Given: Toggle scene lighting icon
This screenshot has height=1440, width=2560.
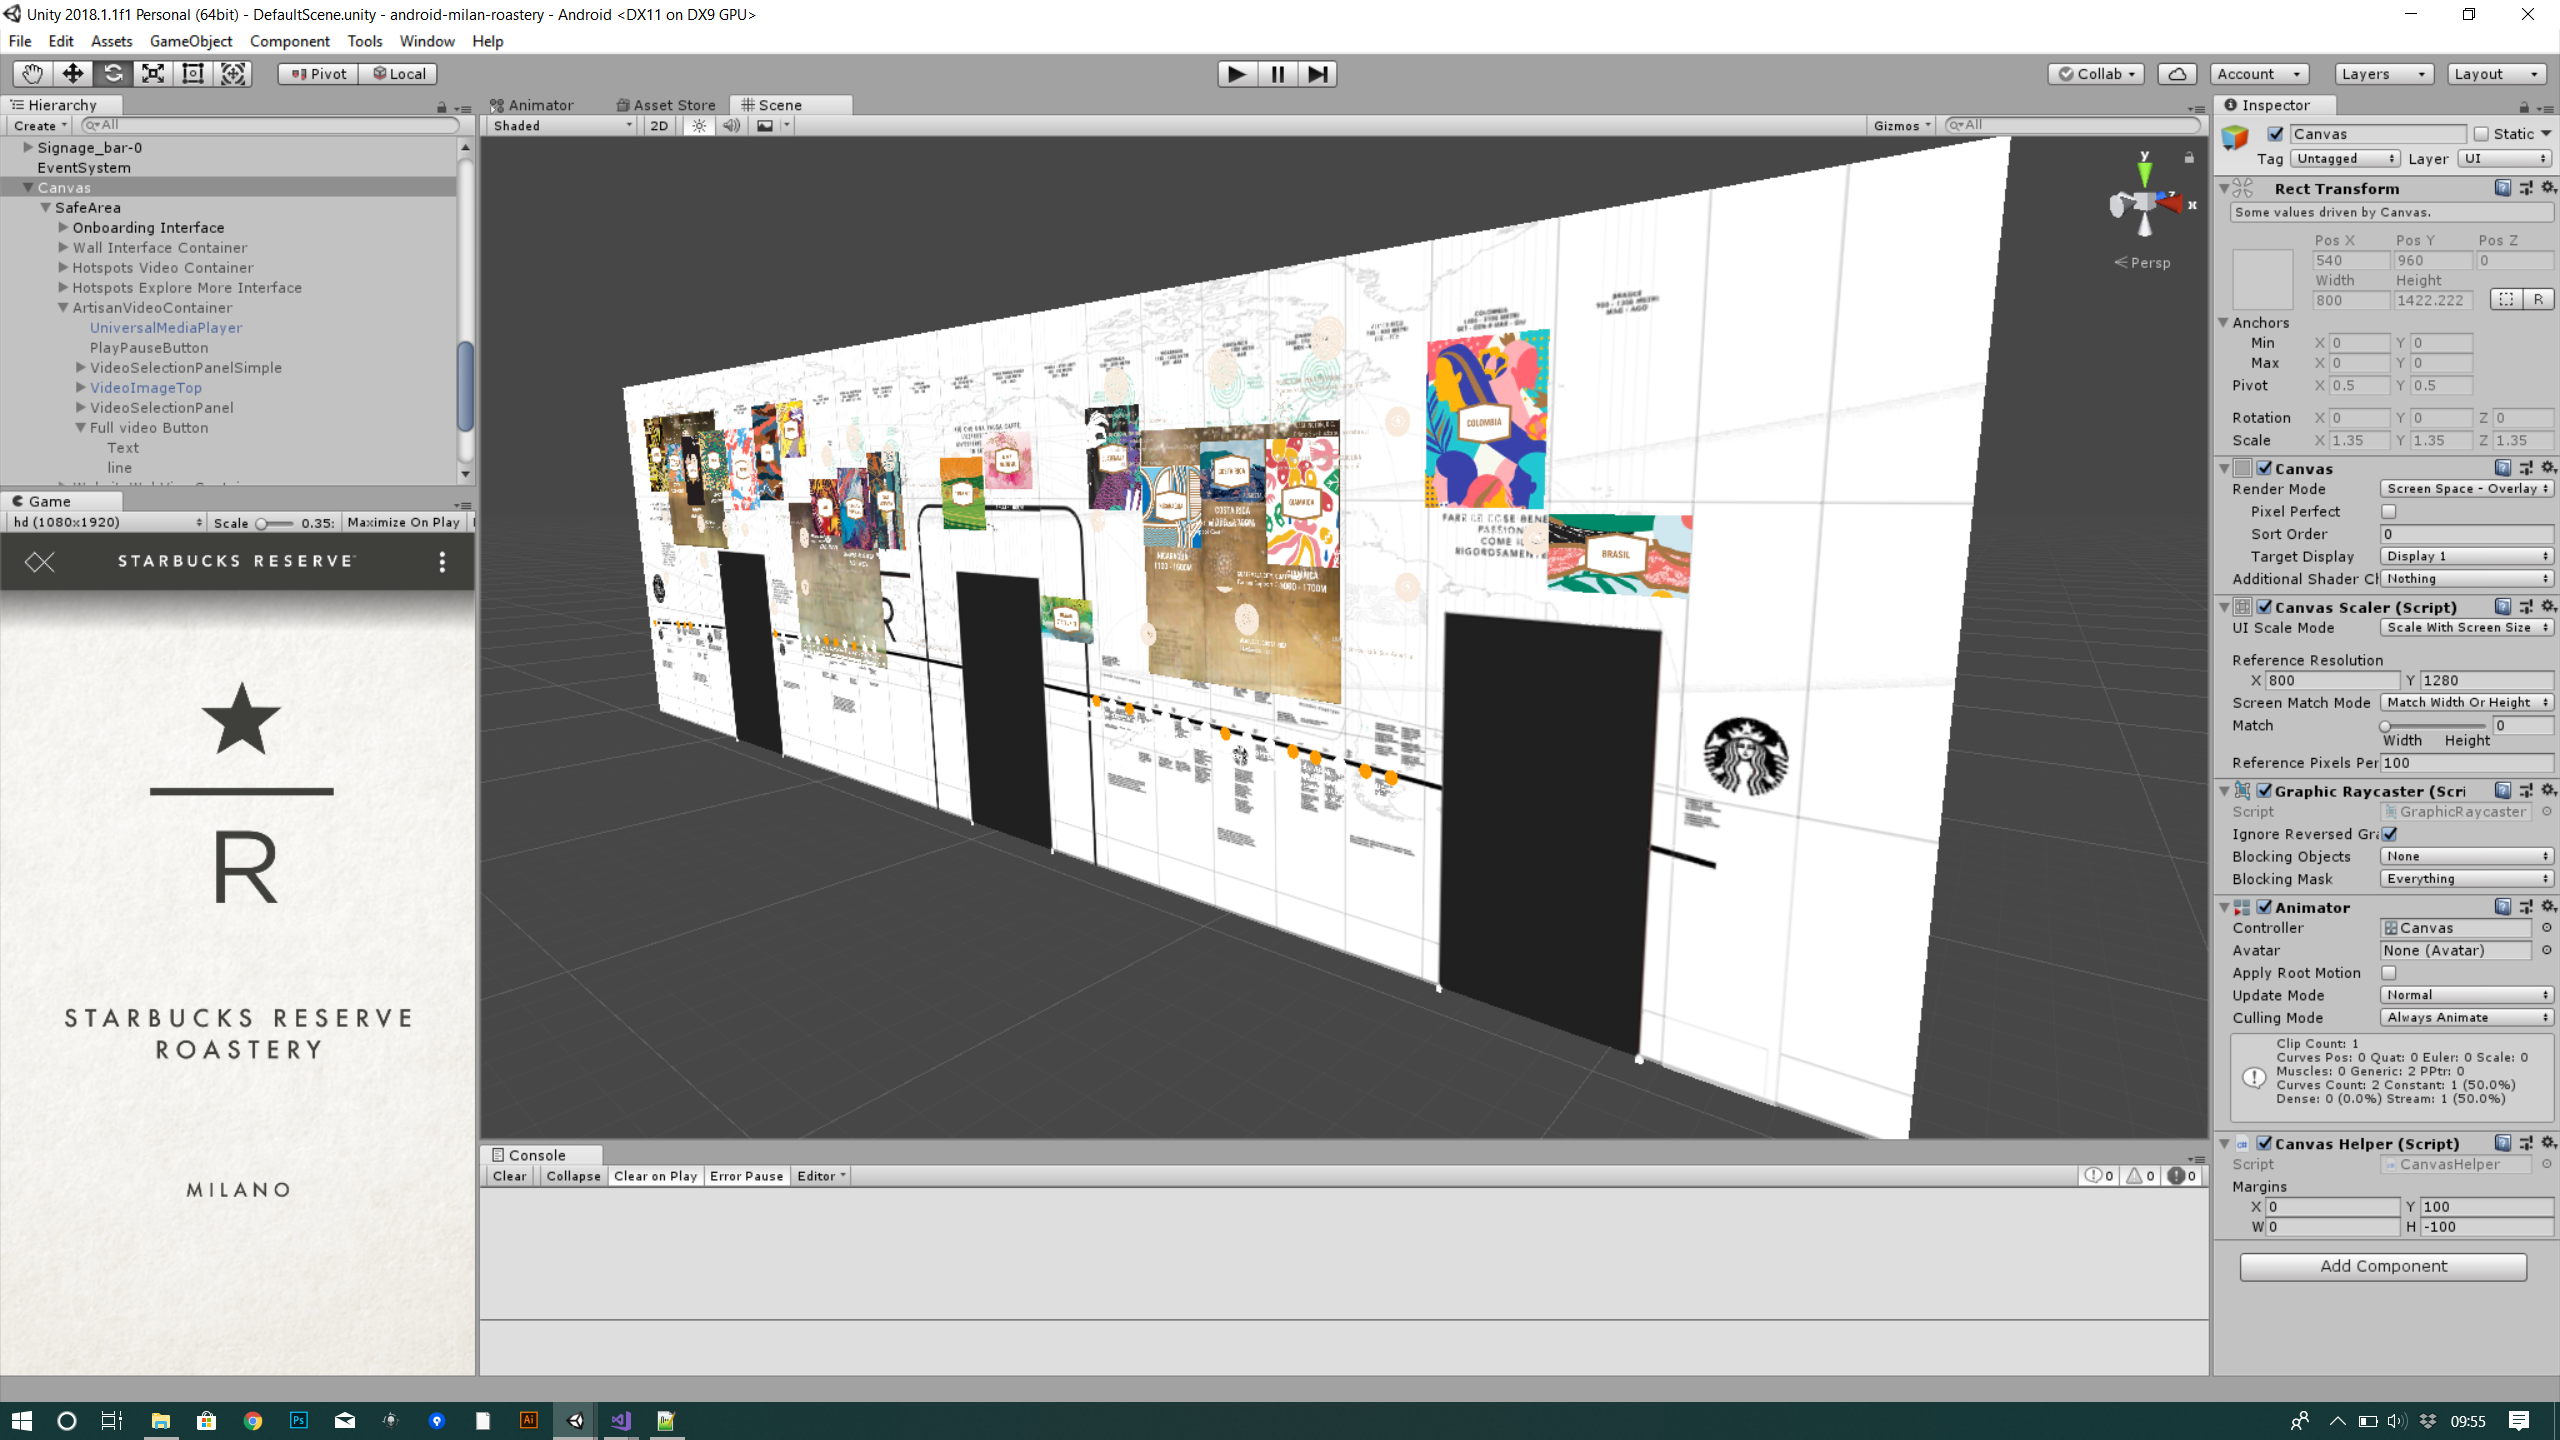Looking at the screenshot, I should 699,126.
